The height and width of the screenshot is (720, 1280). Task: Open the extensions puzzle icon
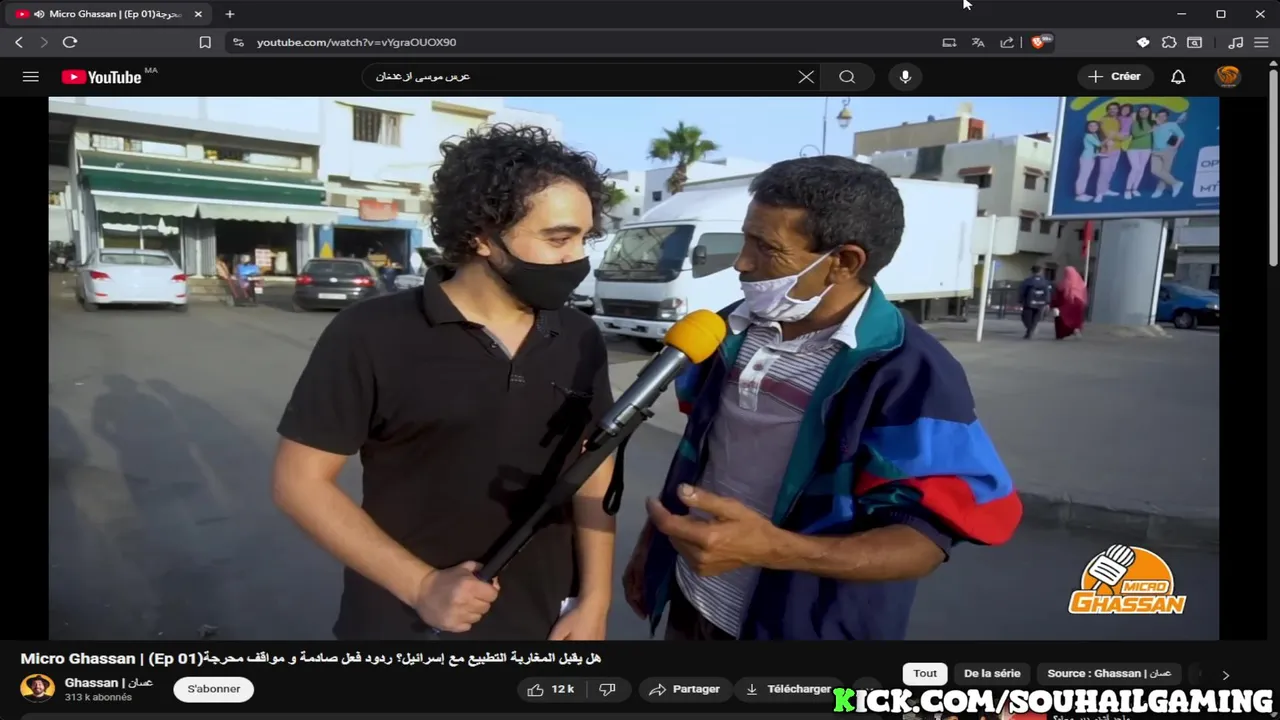(x=1169, y=42)
